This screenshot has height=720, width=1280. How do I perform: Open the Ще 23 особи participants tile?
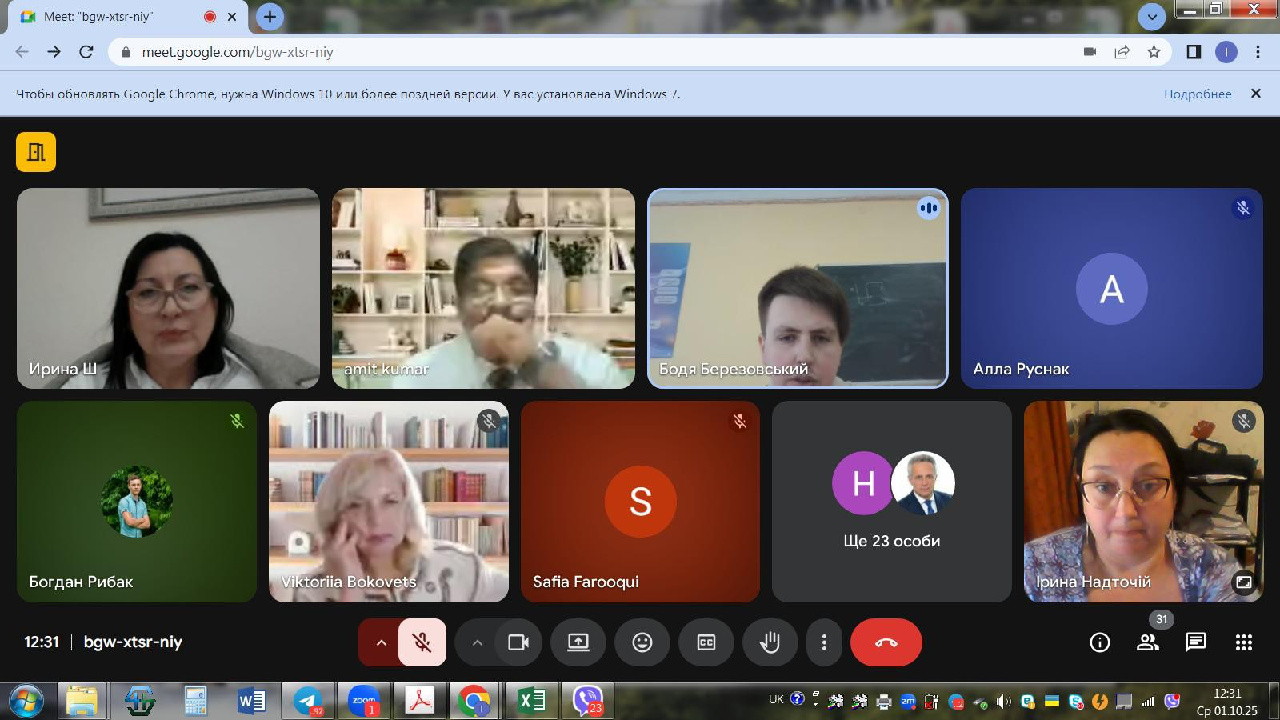tap(891, 501)
